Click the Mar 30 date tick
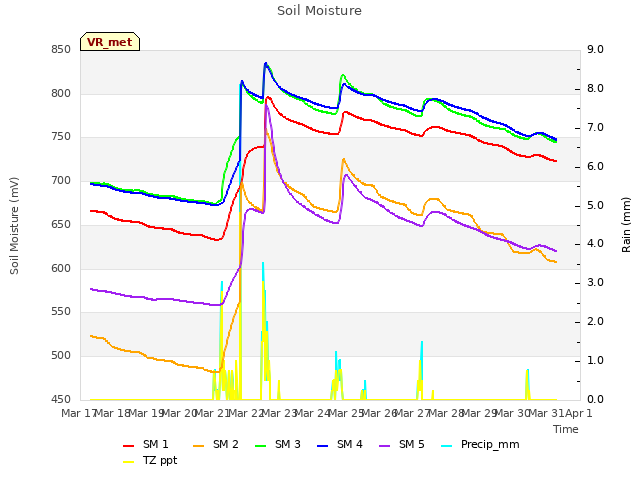This screenshot has height=480, width=640. coord(513,414)
